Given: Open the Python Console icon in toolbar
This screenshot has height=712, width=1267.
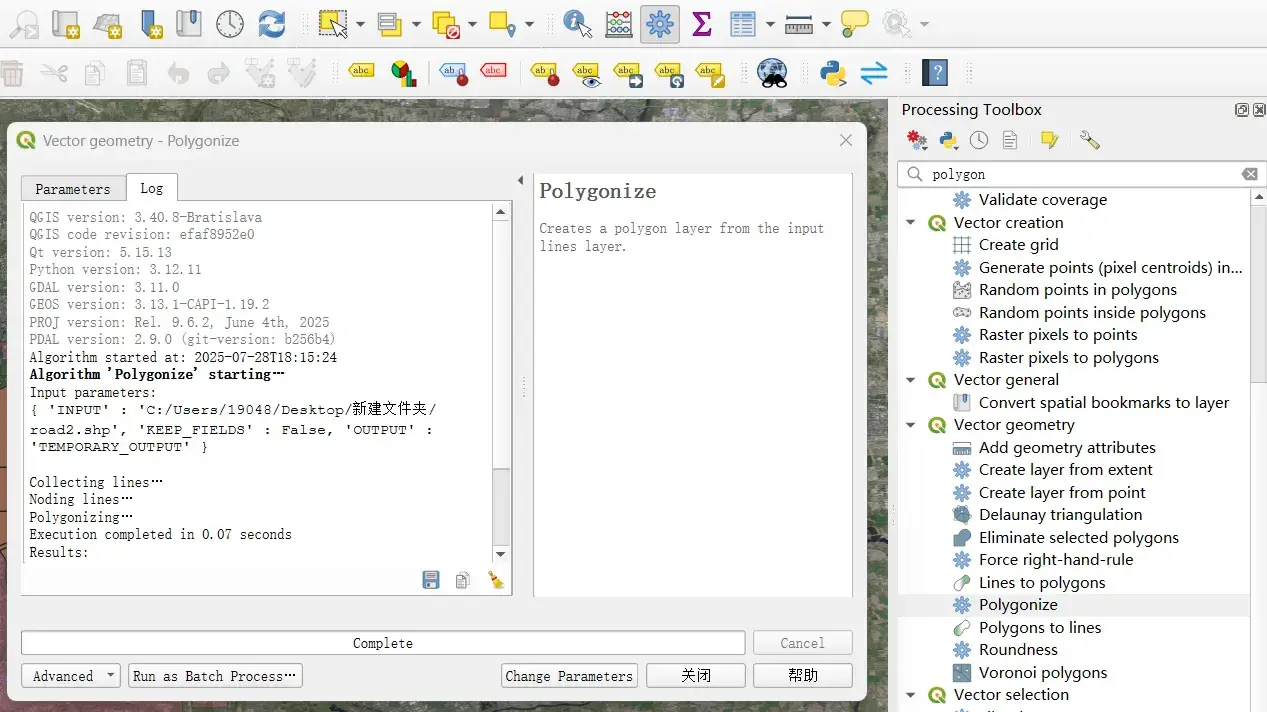Looking at the screenshot, I should point(833,72).
